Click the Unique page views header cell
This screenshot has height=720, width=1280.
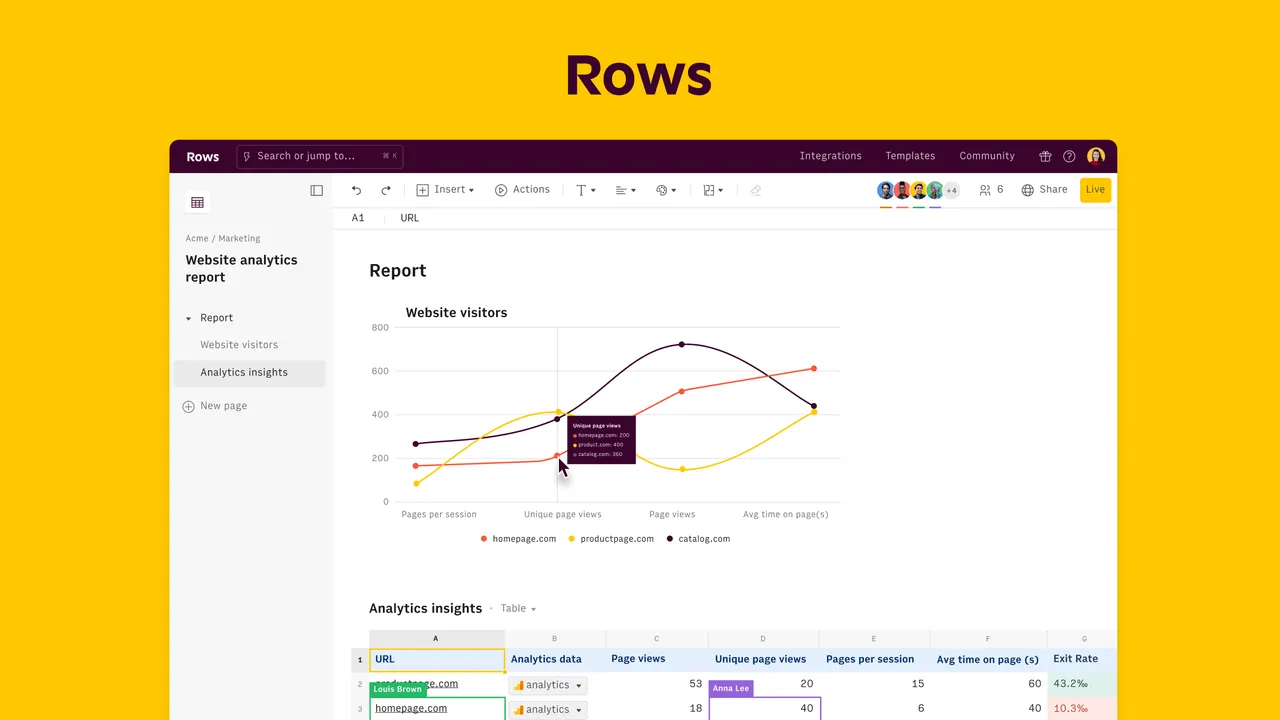pos(763,660)
